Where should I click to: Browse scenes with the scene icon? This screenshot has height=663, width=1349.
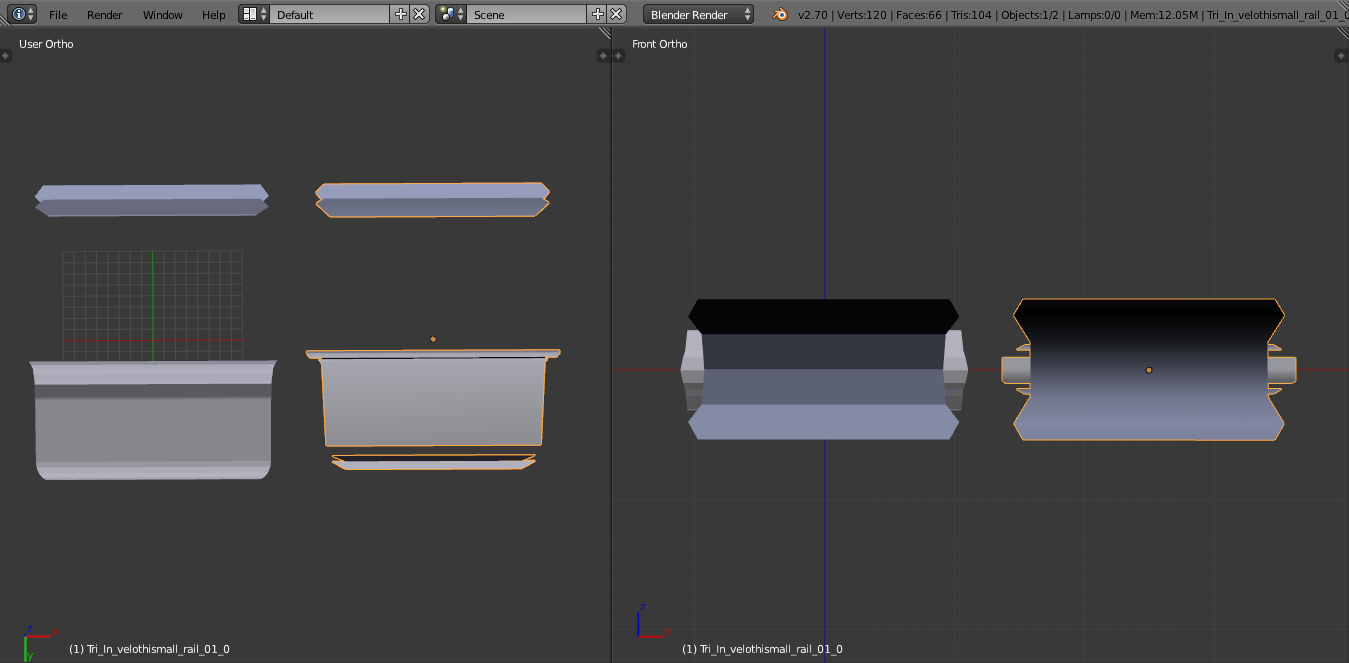(x=451, y=14)
